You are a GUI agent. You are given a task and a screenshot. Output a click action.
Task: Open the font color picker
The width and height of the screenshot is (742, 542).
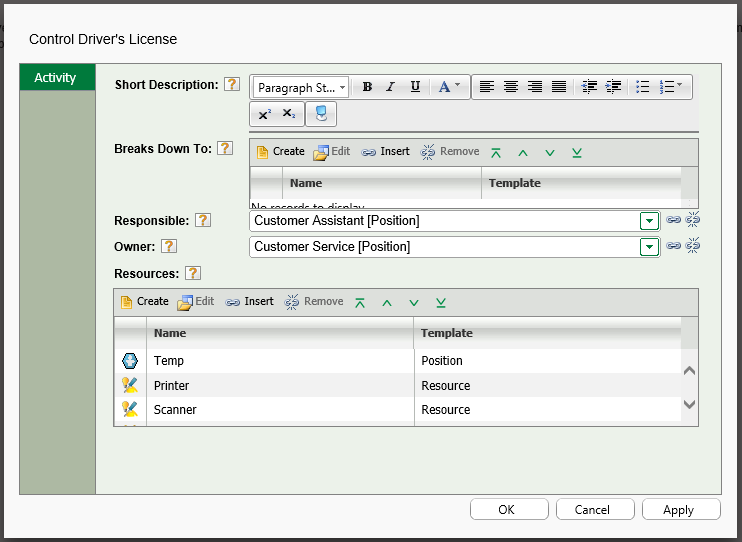[x=449, y=87]
